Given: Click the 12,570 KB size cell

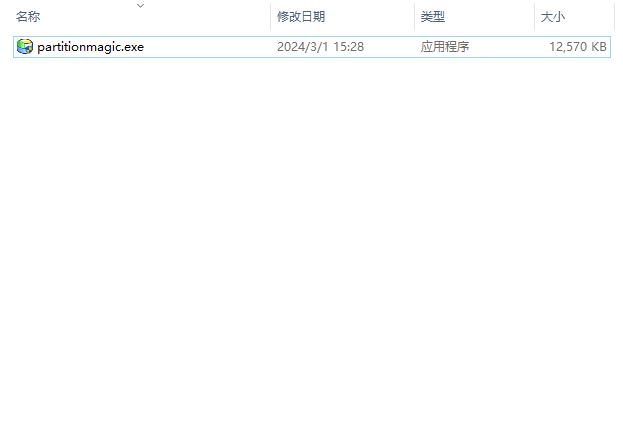Looking at the screenshot, I should pyautogui.click(x=578, y=47).
